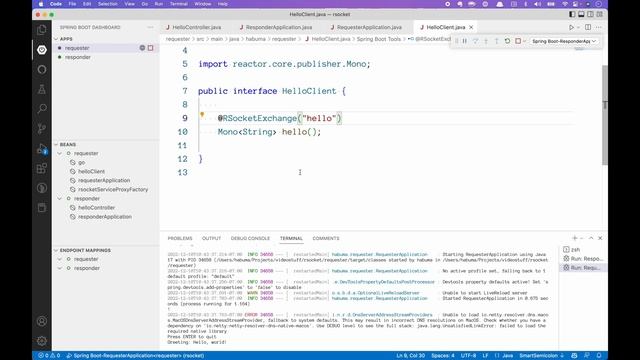Open the stop button dropdown in debug toolbar
Image resolution: width=640 pixels, height=360 pixels.
click(524, 41)
